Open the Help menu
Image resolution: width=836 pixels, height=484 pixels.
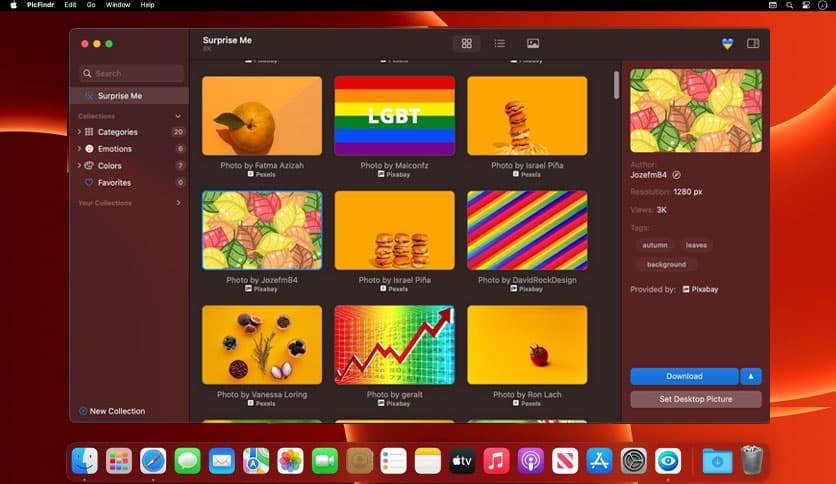click(x=147, y=5)
